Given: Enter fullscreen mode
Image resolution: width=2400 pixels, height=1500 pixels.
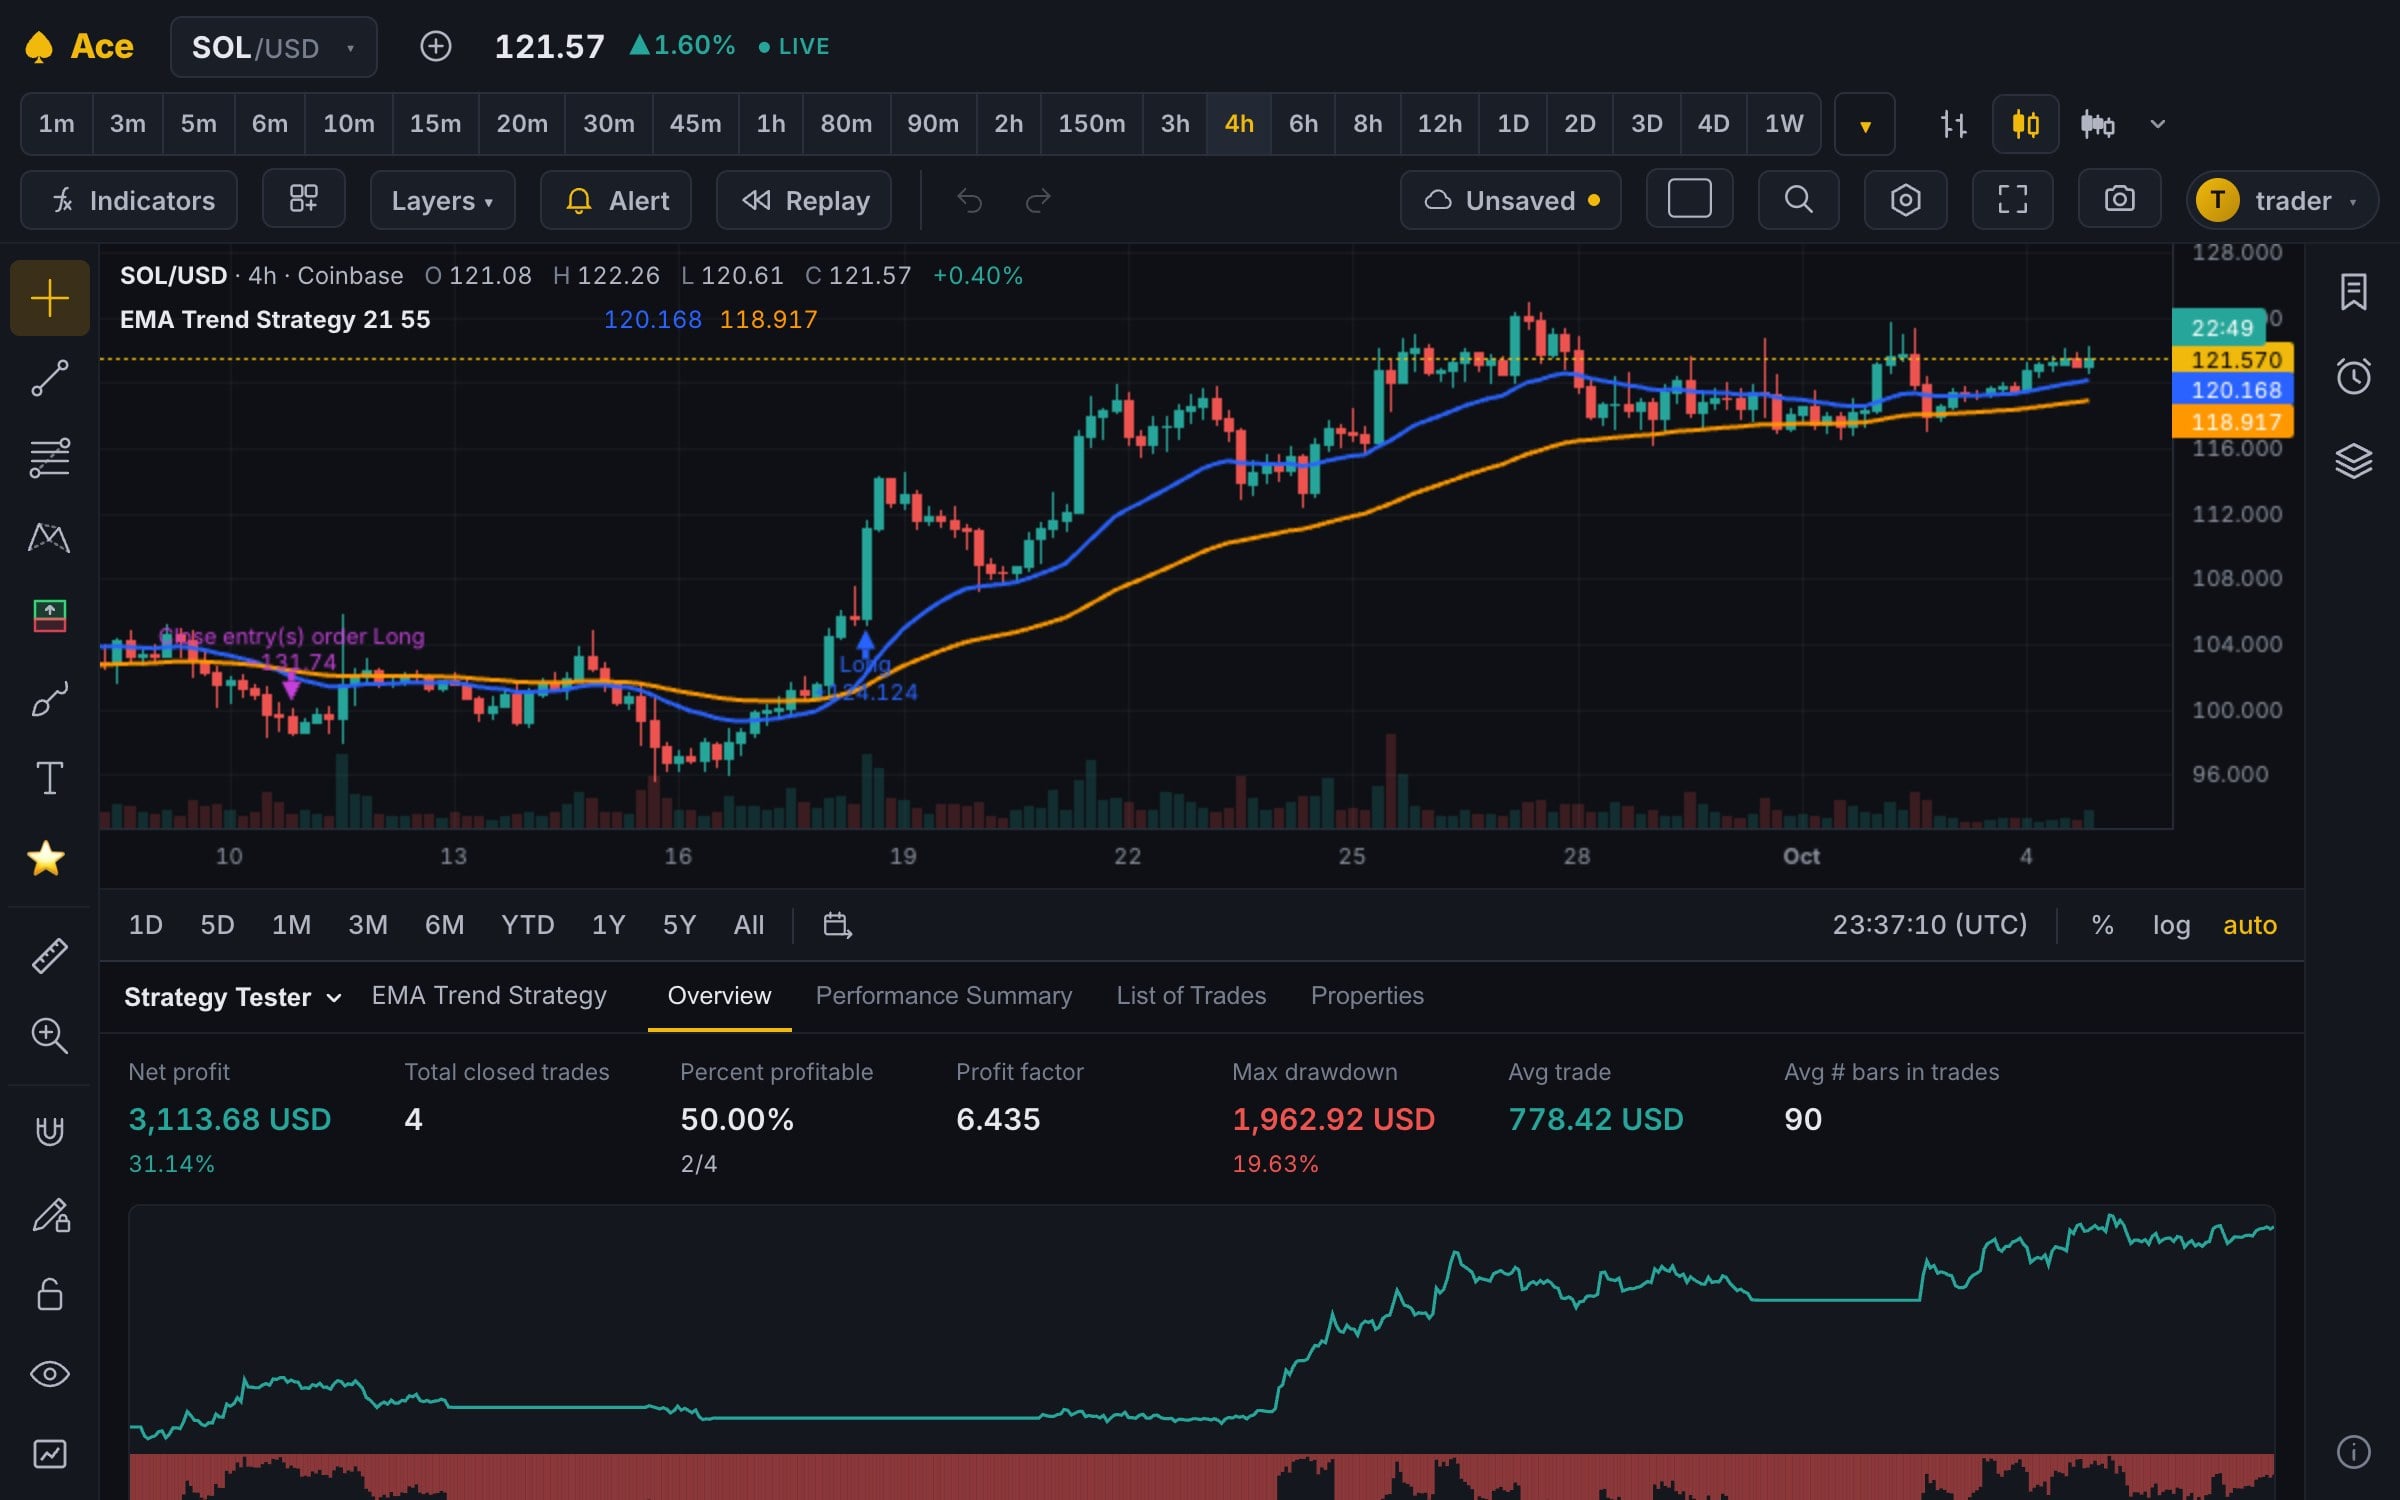Looking at the screenshot, I should pos(2012,200).
